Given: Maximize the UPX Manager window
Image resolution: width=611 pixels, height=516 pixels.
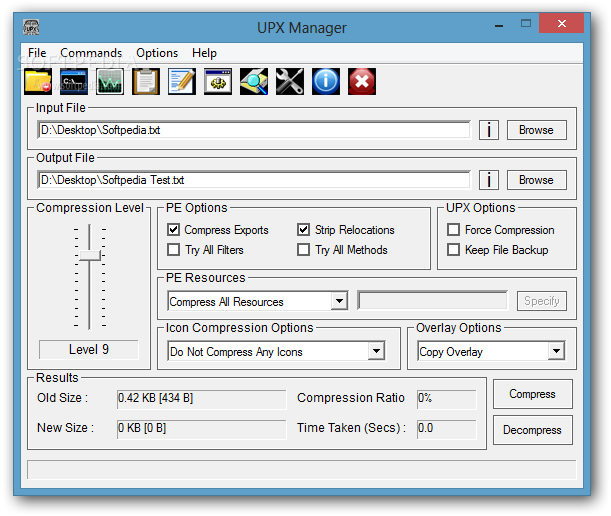Looking at the screenshot, I should click(526, 23).
